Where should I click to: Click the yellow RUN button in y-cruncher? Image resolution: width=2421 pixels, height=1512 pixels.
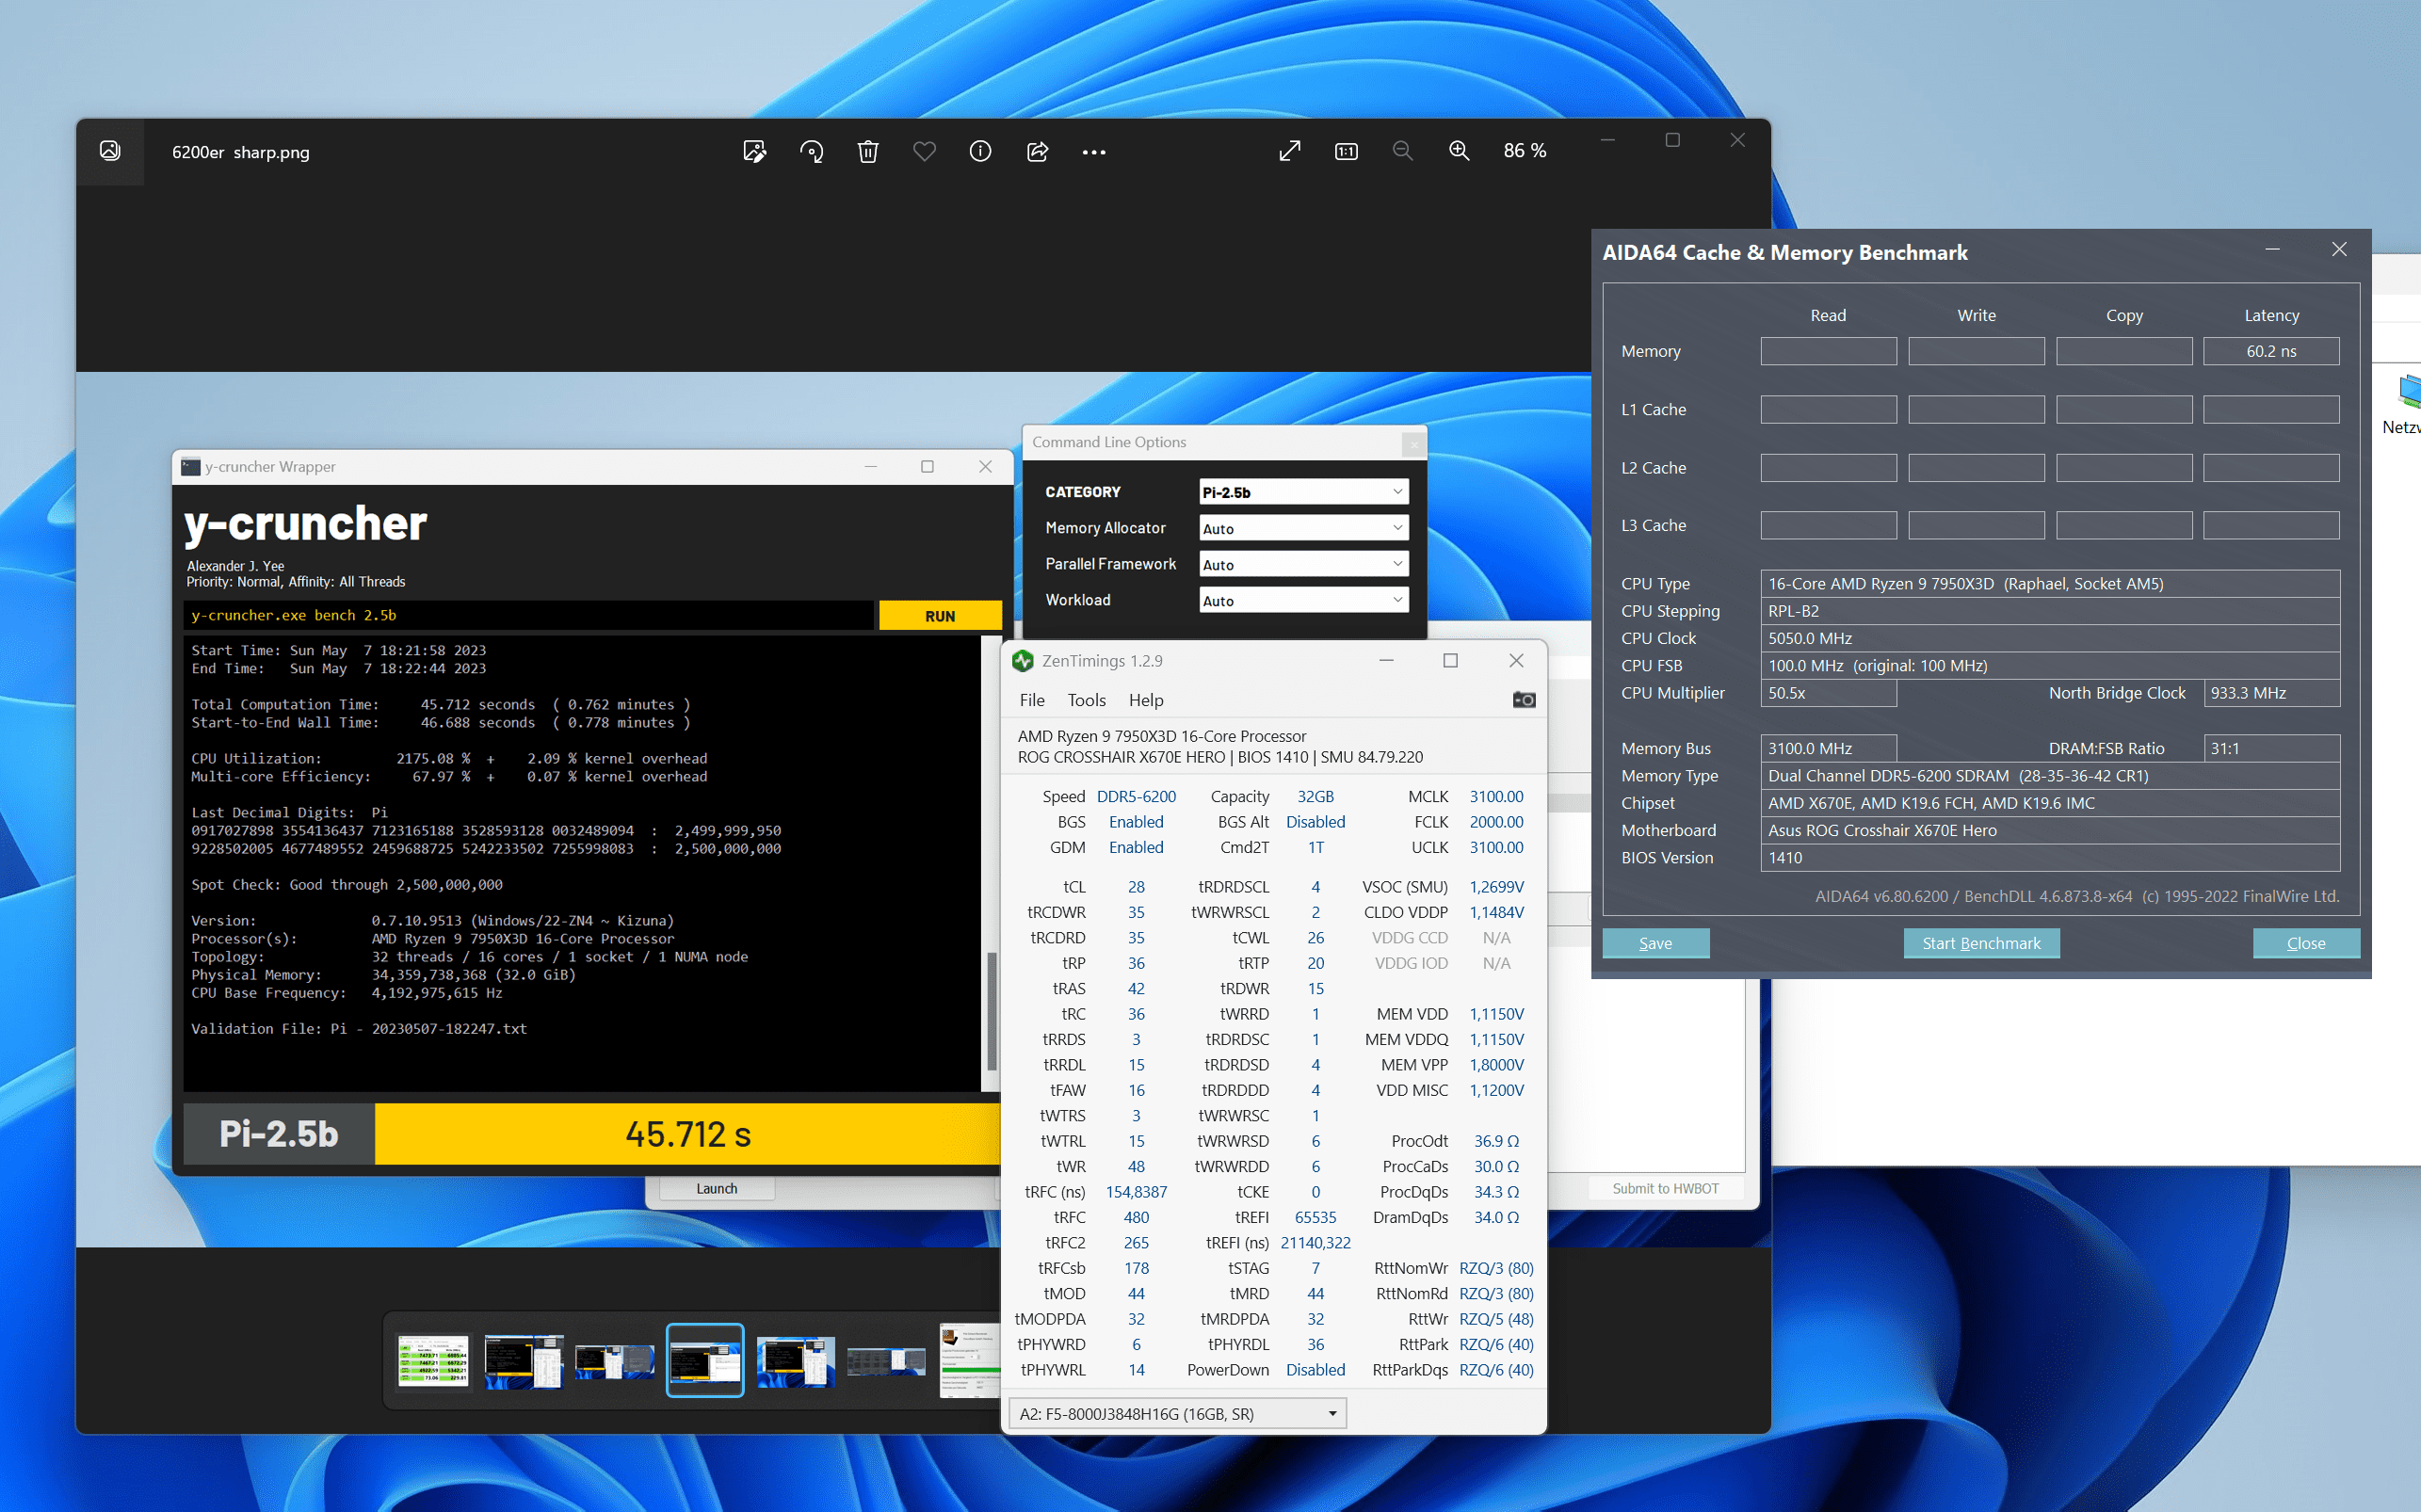pyautogui.click(x=940, y=616)
